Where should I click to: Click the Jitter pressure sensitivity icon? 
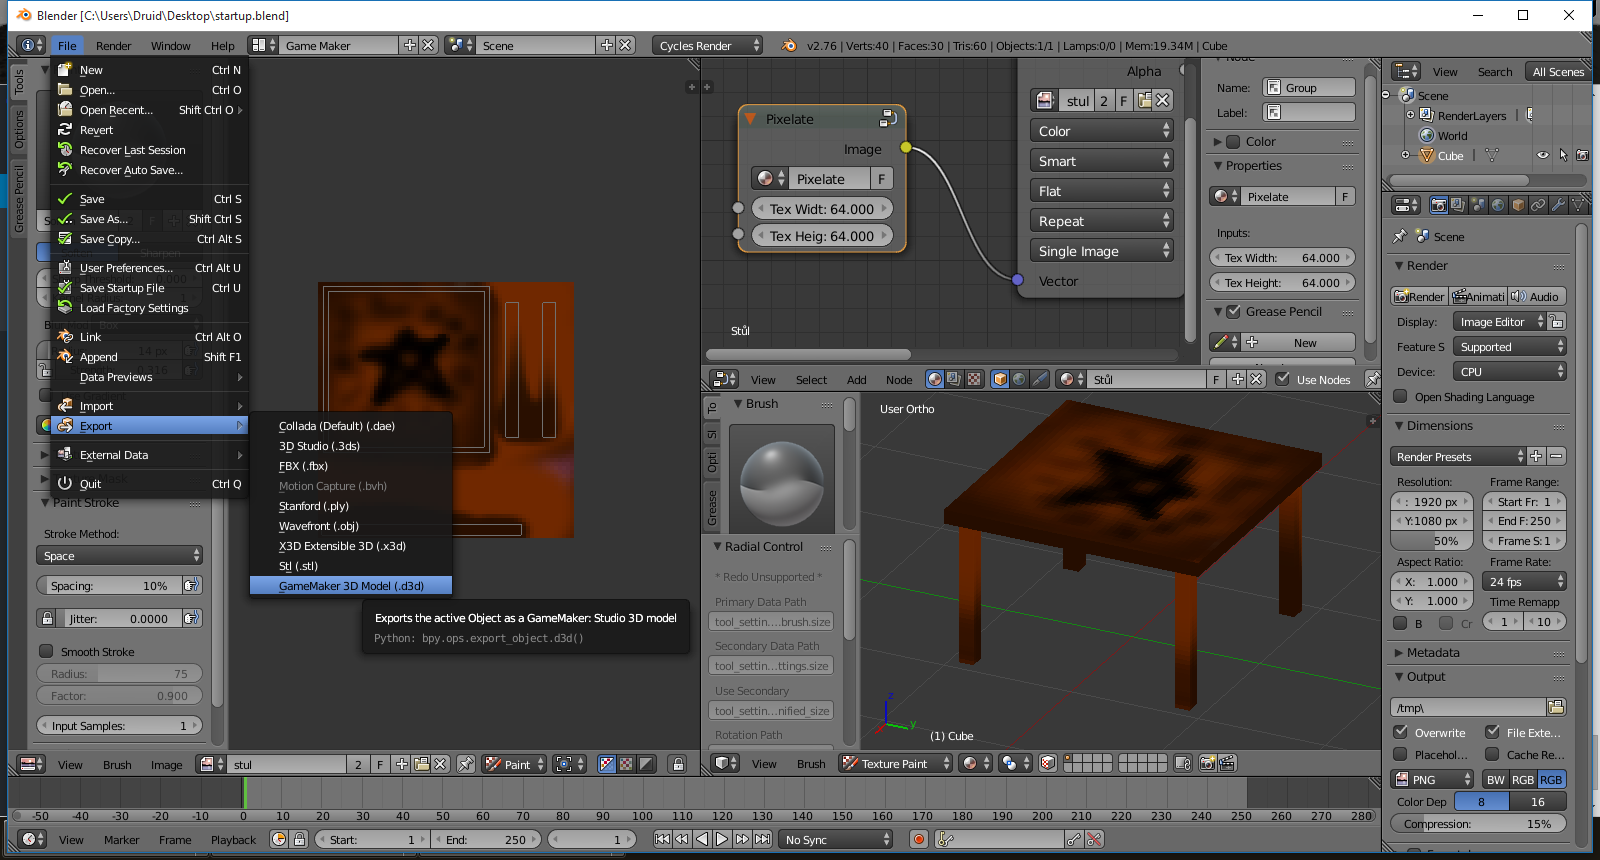coord(192,619)
